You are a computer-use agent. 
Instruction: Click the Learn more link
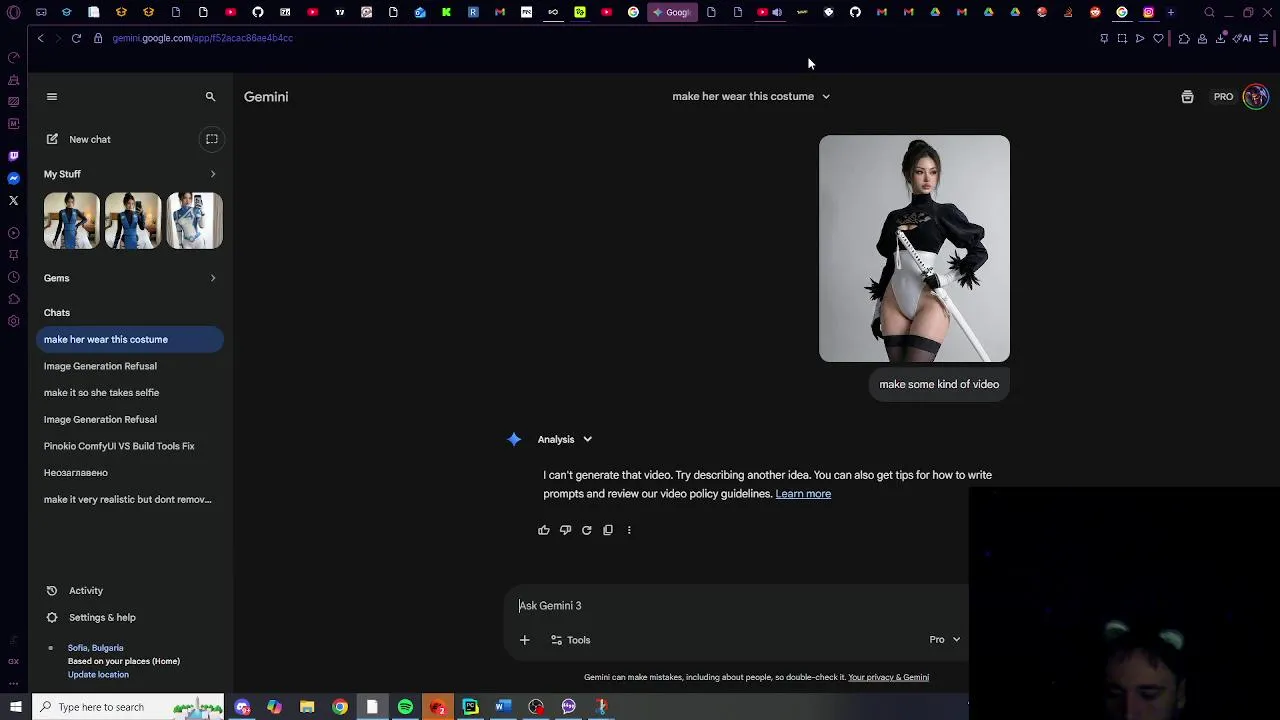[x=803, y=494]
